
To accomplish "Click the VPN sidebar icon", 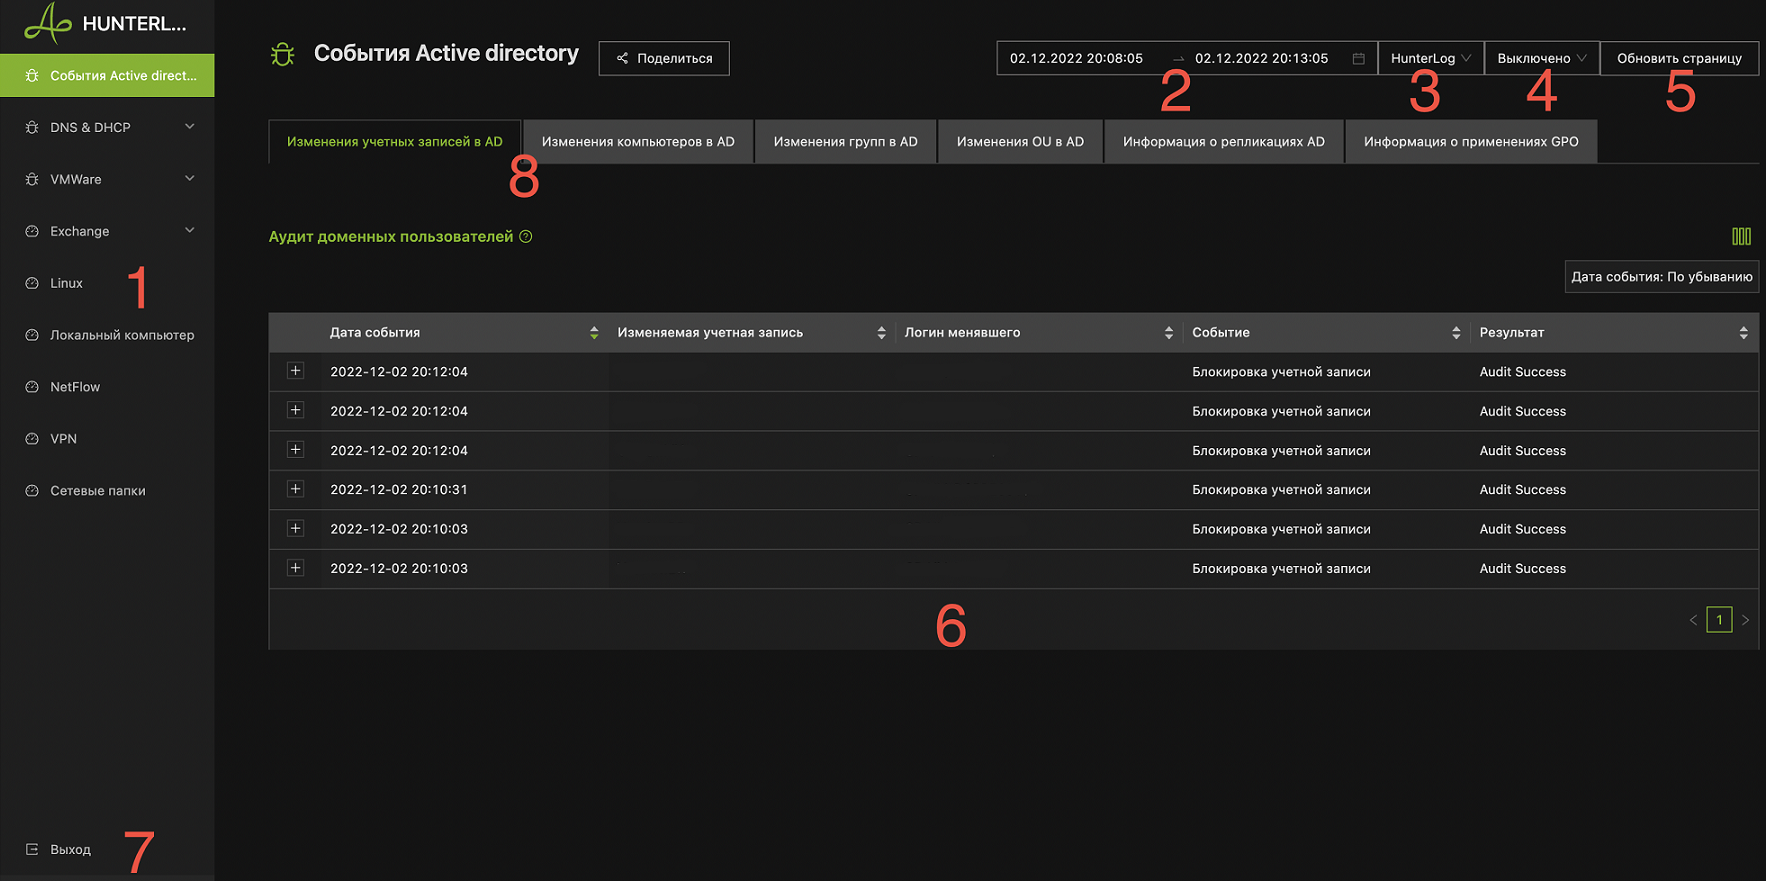I will click(32, 440).
